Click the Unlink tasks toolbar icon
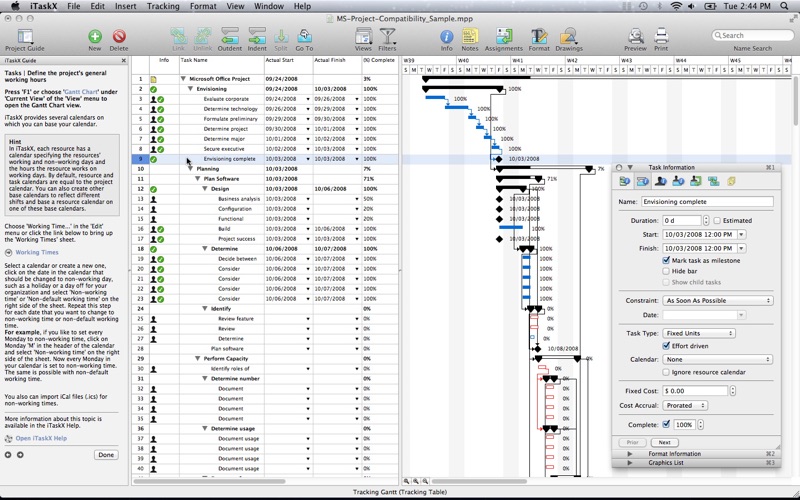Viewport: 800px width, 500px height. pyautogui.click(x=203, y=36)
